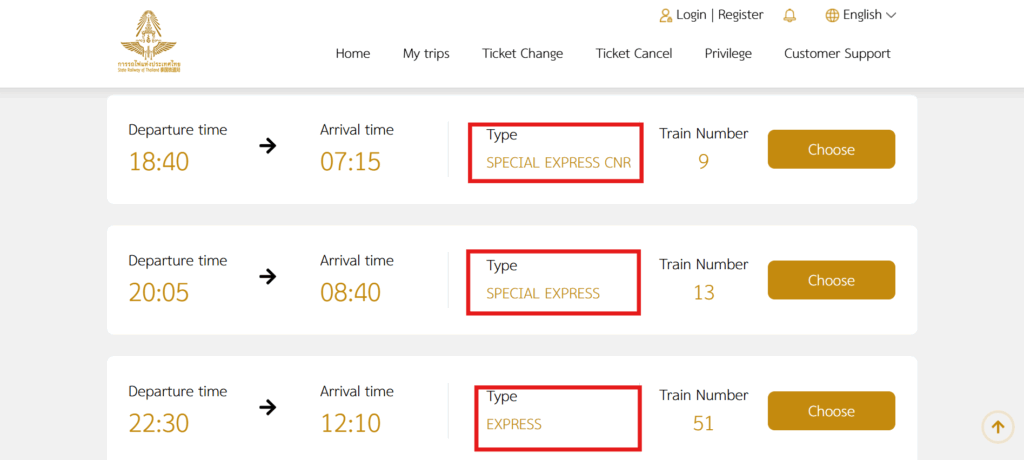Open Customer Support page
The height and width of the screenshot is (460, 1024).
pos(837,53)
